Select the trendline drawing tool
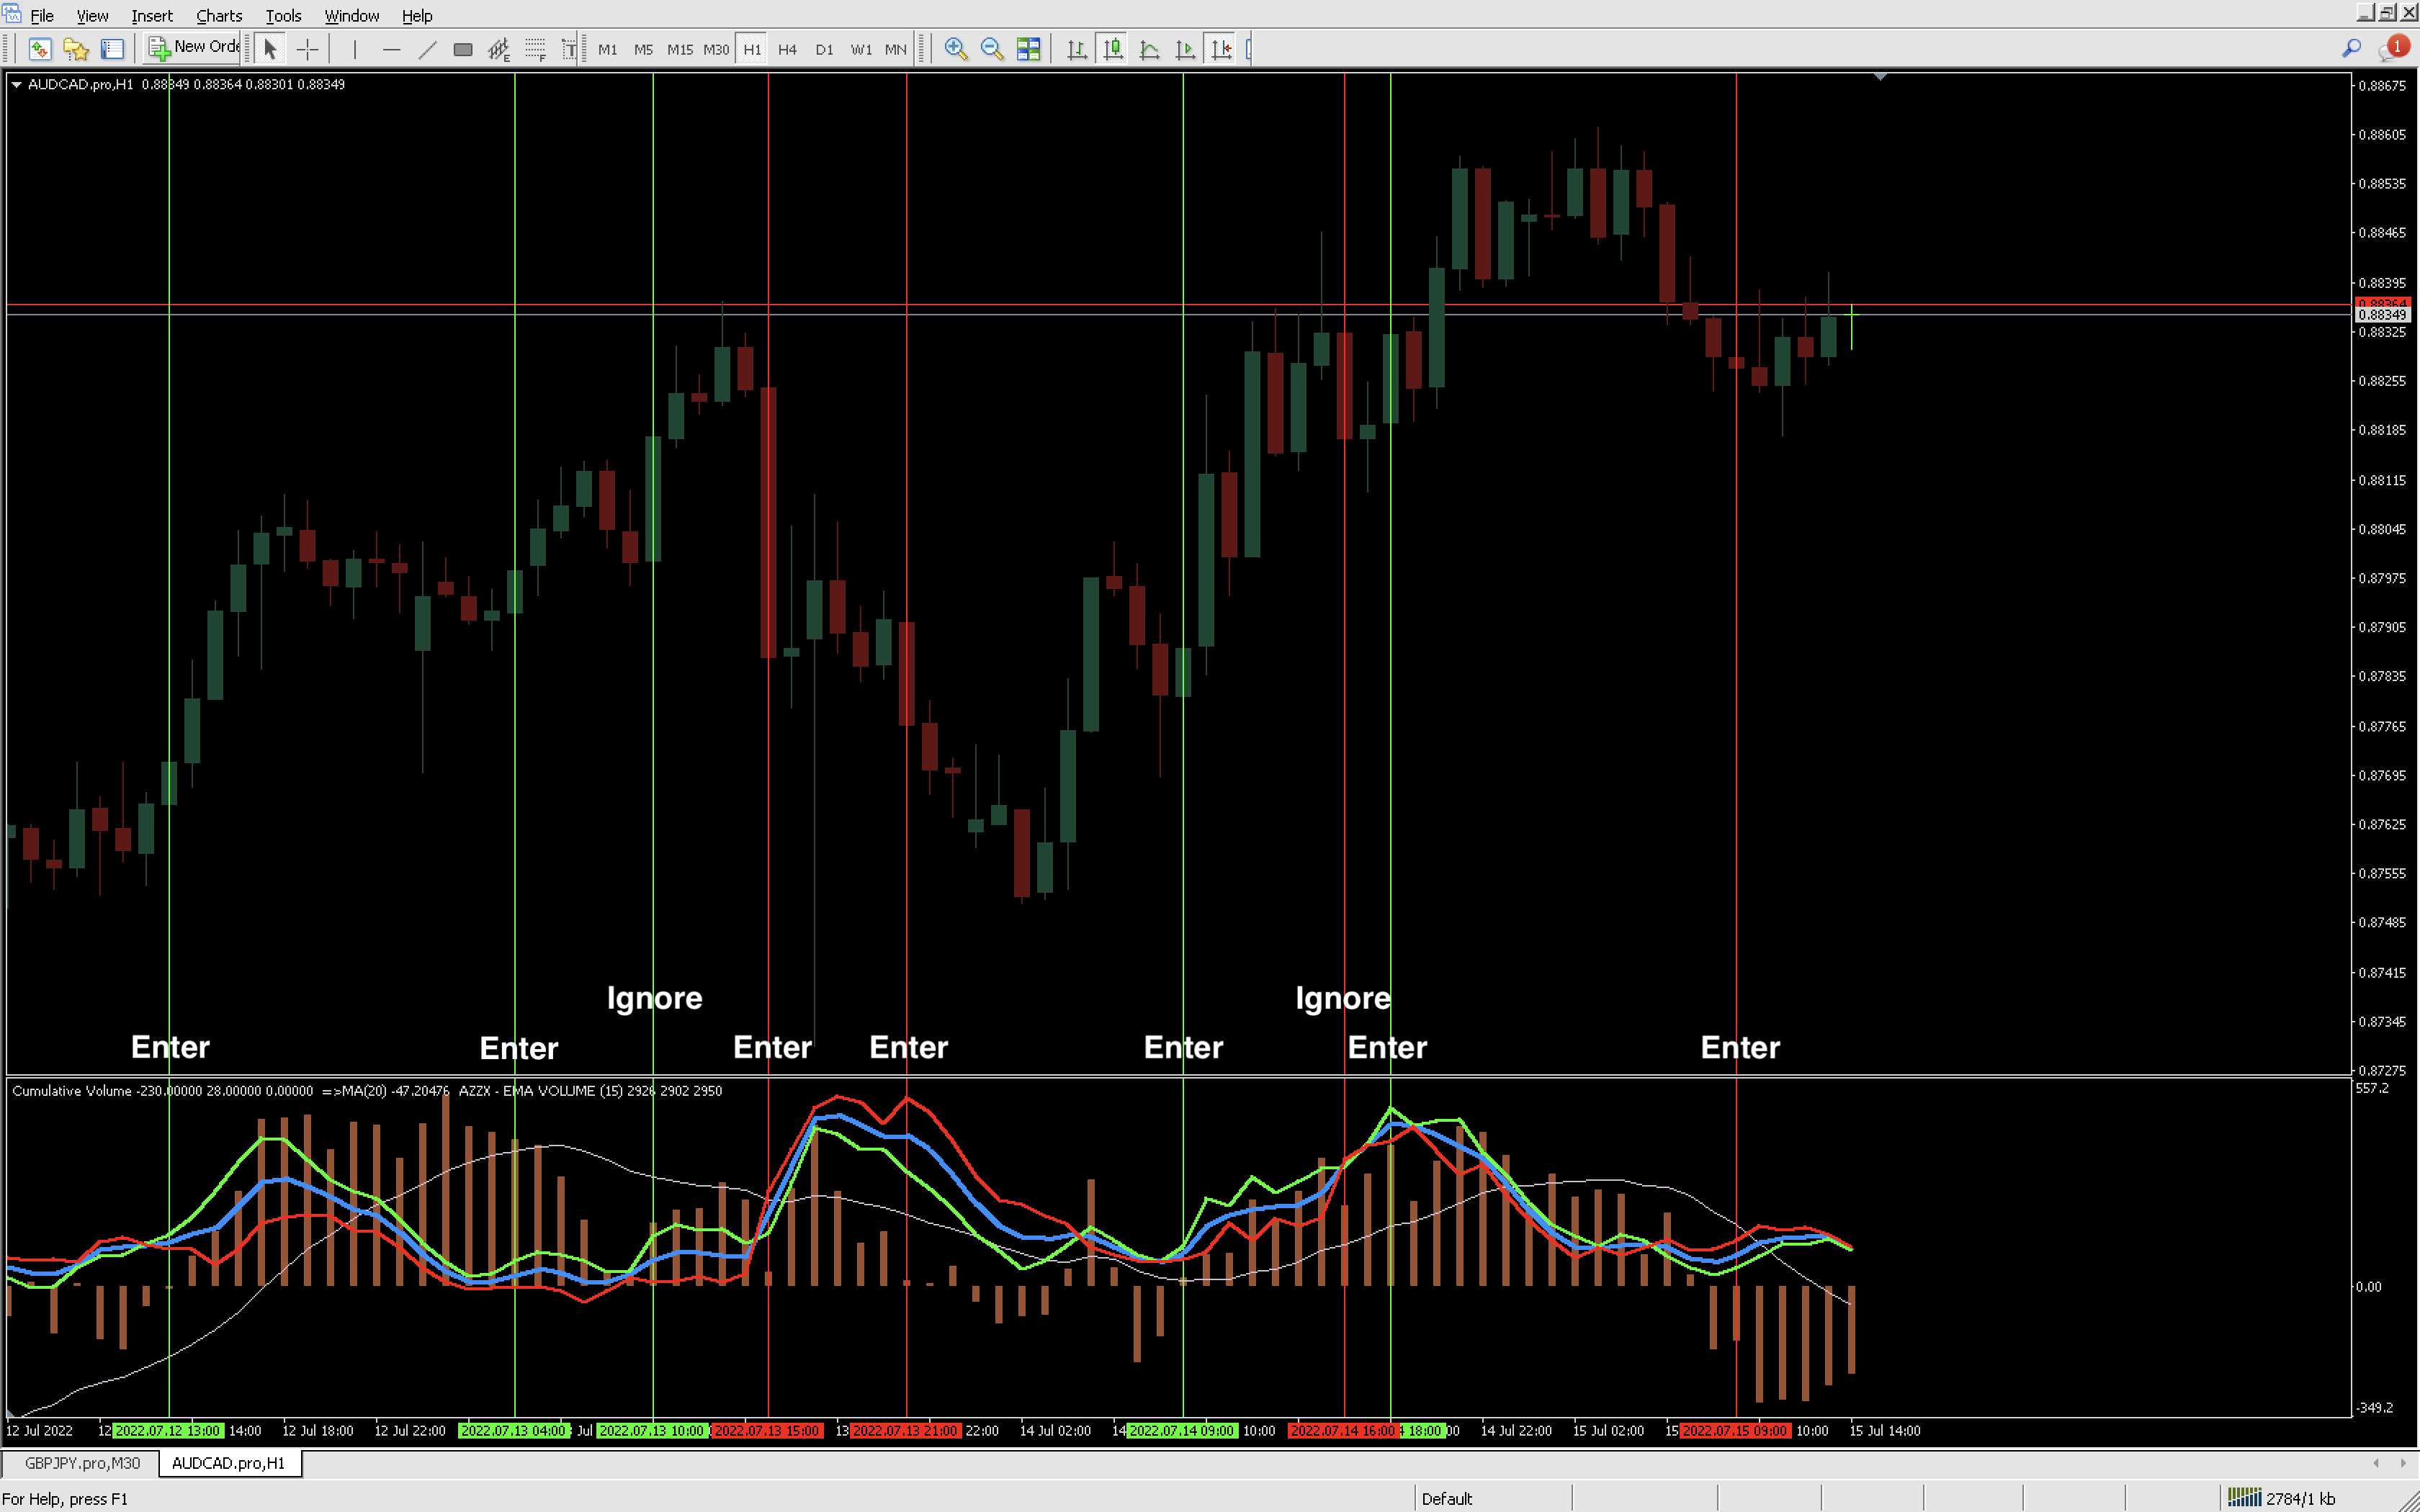This screenshot has height=1512, width=2420. coord(427,48)
